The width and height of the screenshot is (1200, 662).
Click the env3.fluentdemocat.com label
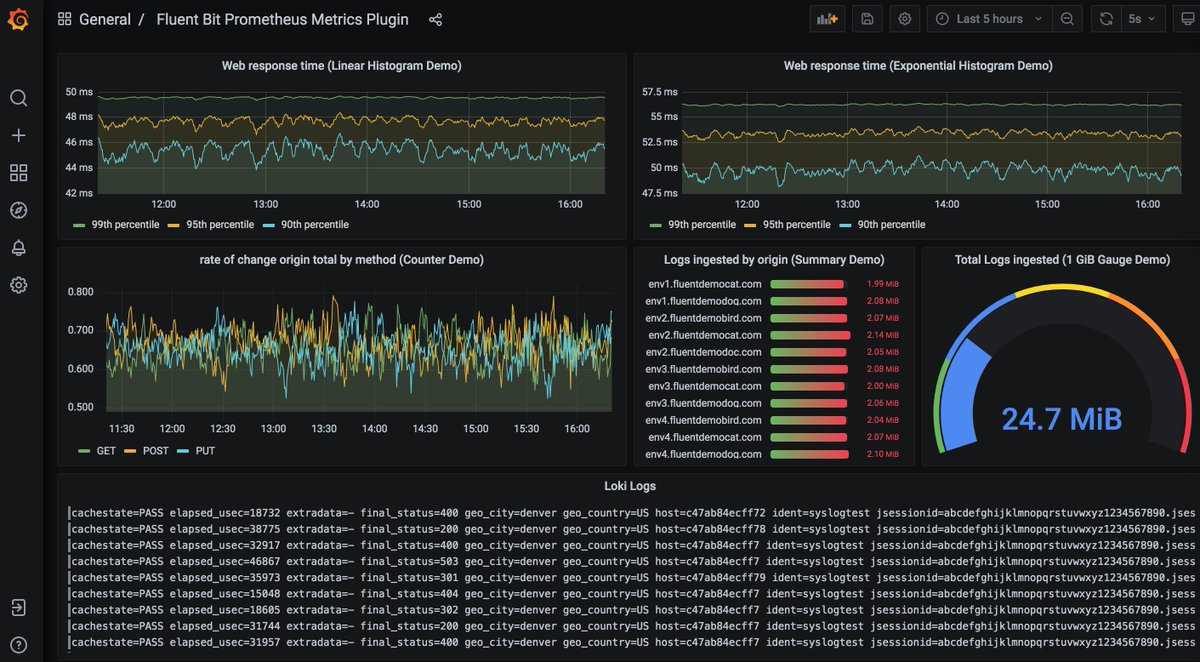pyautogui.click(x=705, y=386)
